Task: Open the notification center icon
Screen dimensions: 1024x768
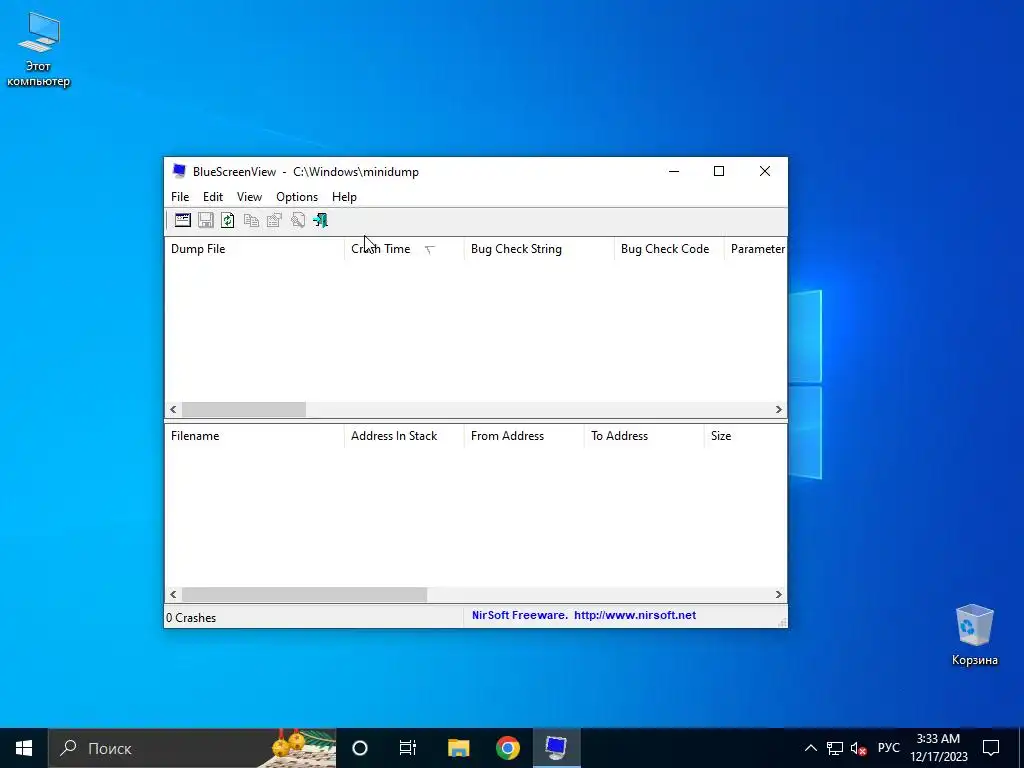Action: pos(991,748)
